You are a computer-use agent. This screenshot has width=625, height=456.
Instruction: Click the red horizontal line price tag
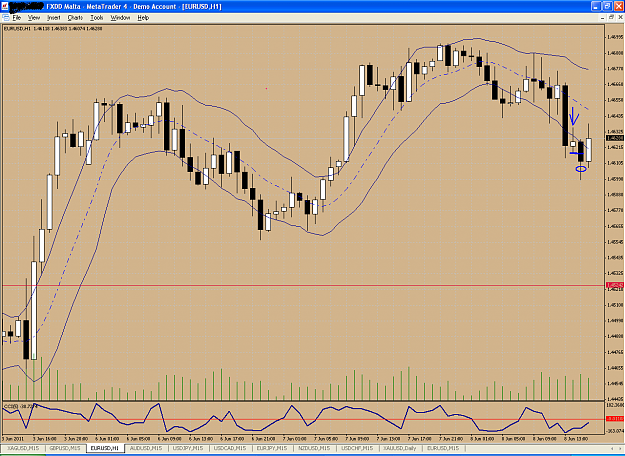point(615,285)
